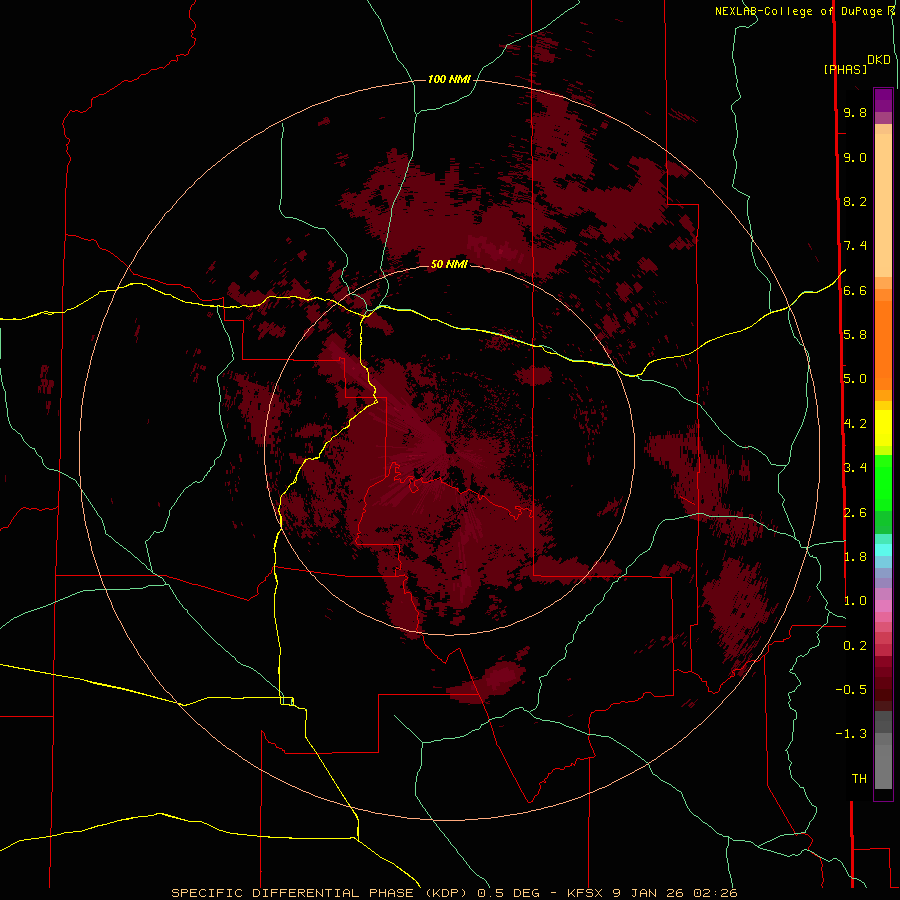Click the 4.2 value on the scale
The height and width of the screenshot is (900, 900).
point(855,423)
